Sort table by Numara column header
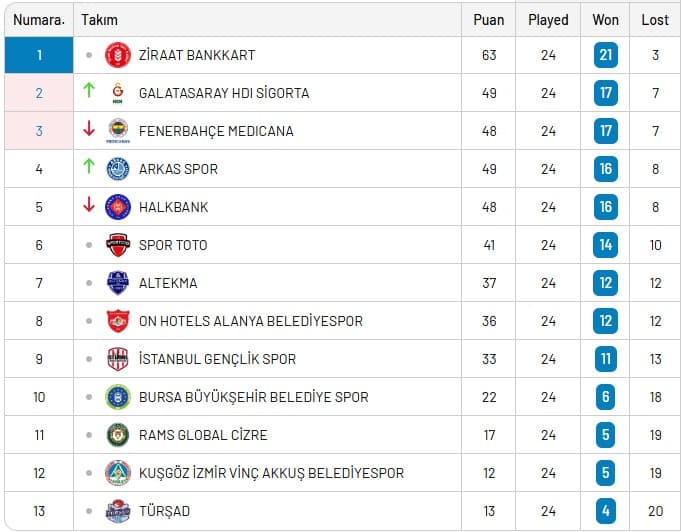Screen dimensions: 681x532 tap(39, 20)
